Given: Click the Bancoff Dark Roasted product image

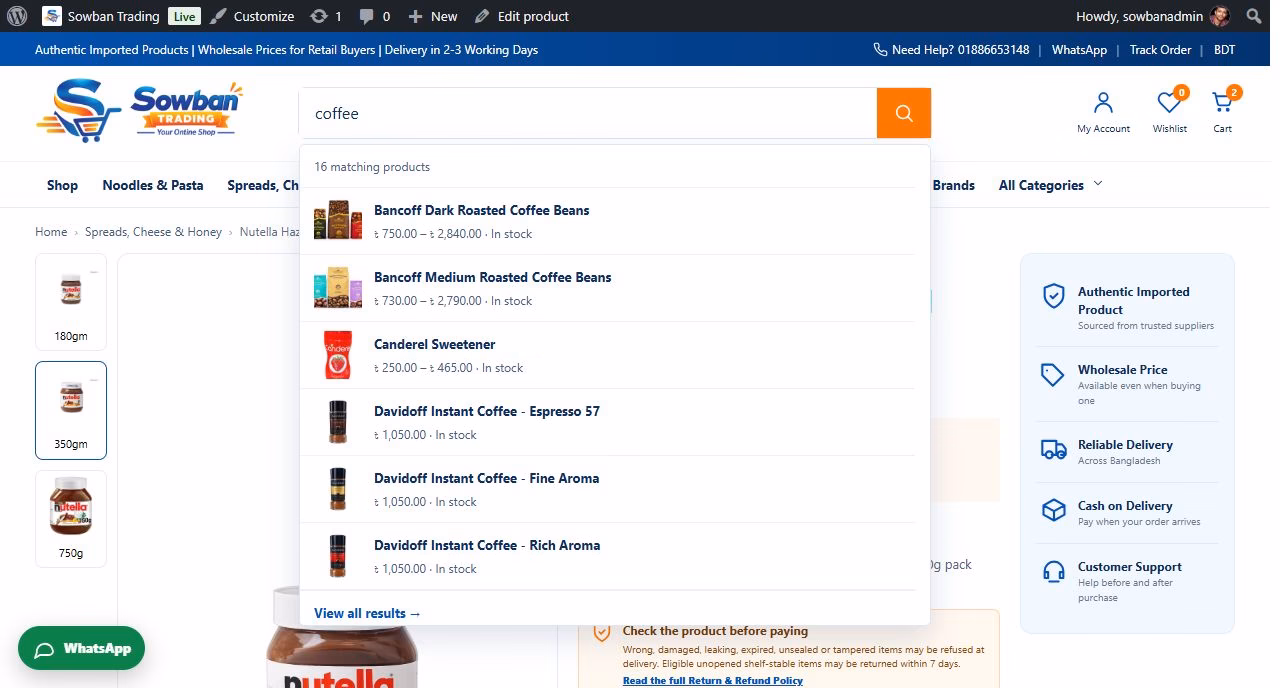Looking at the screenshot, I should 338,221.
